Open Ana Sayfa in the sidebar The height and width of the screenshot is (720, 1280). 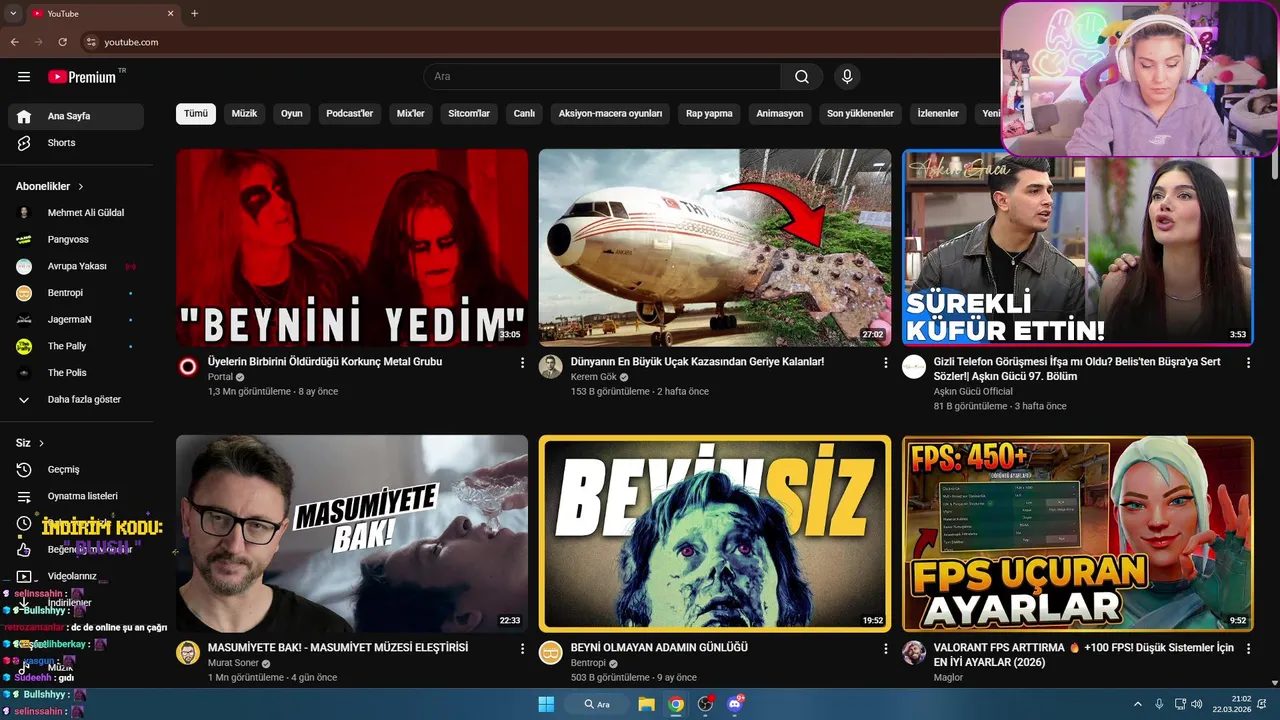[76, 116]
